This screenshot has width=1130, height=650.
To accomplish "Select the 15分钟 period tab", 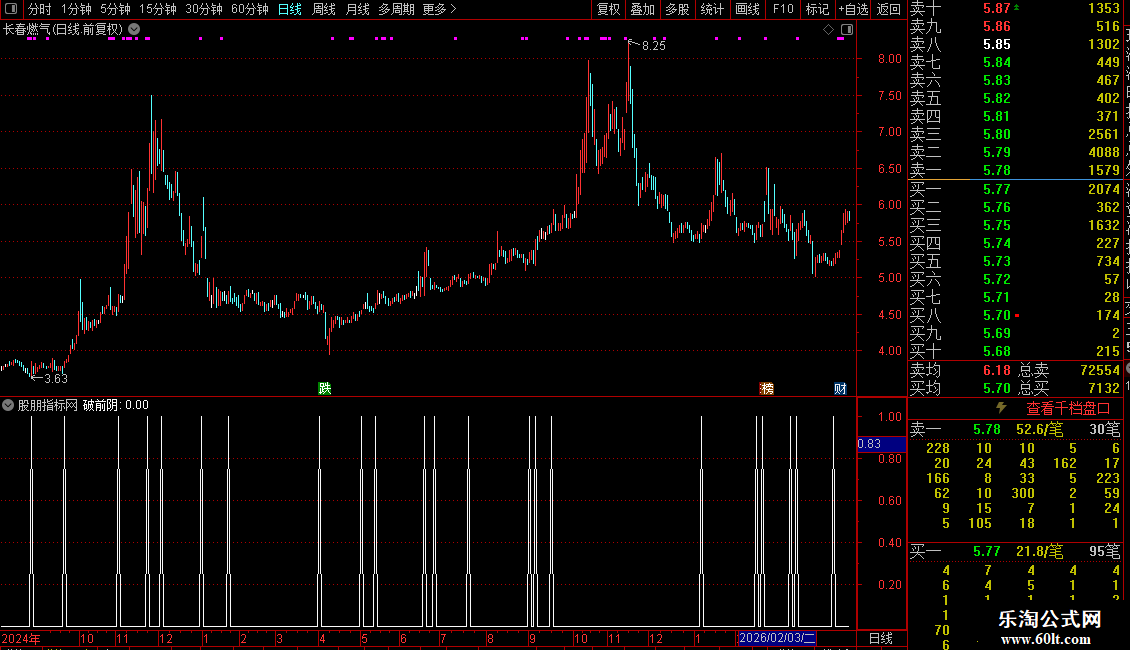I will click(x=158, y=9).
